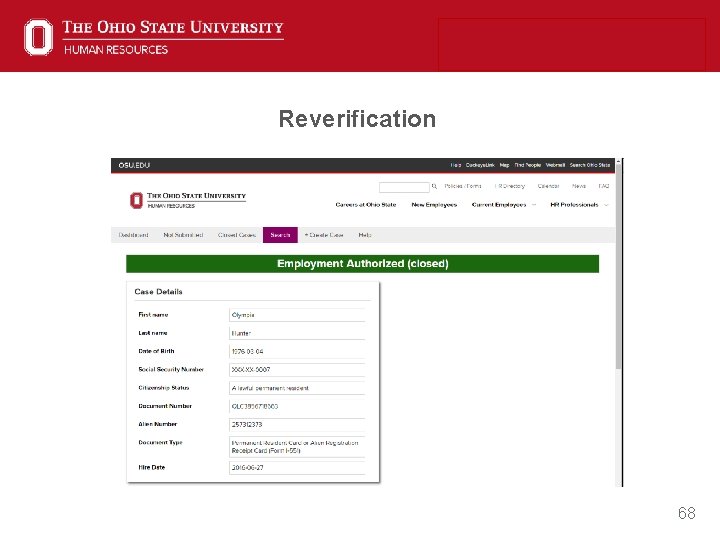Click the Help link in dark top bar

(x=456, y=165)
